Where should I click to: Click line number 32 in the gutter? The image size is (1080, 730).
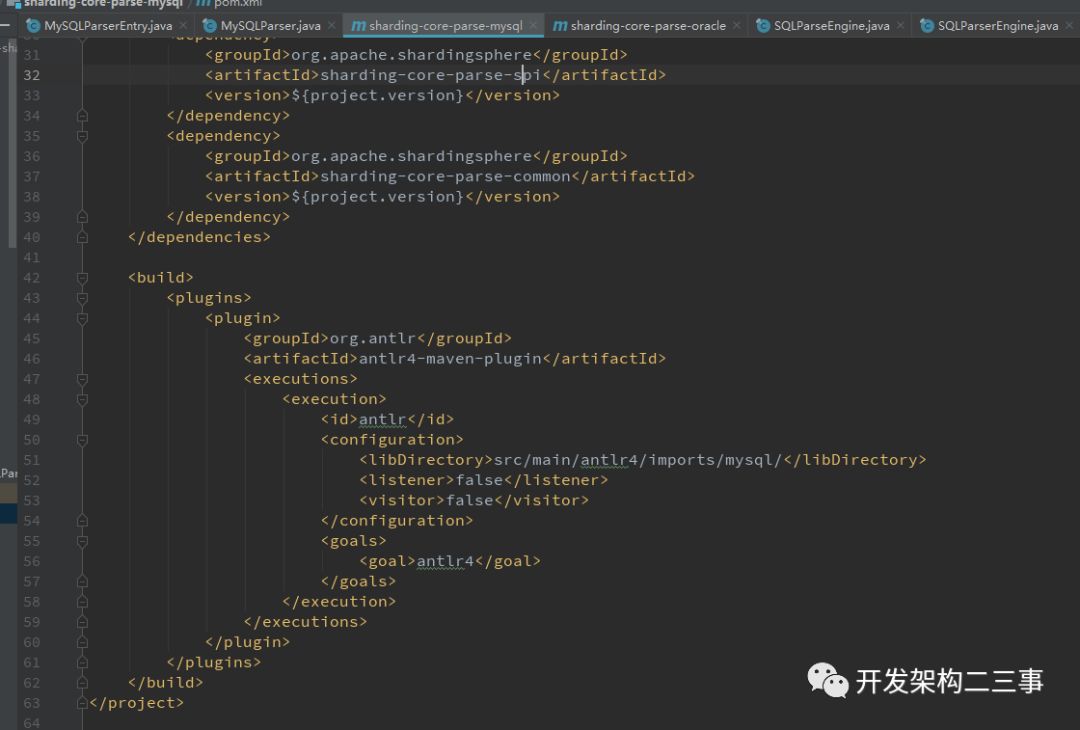pyautogui.click(x=32, y=75)
